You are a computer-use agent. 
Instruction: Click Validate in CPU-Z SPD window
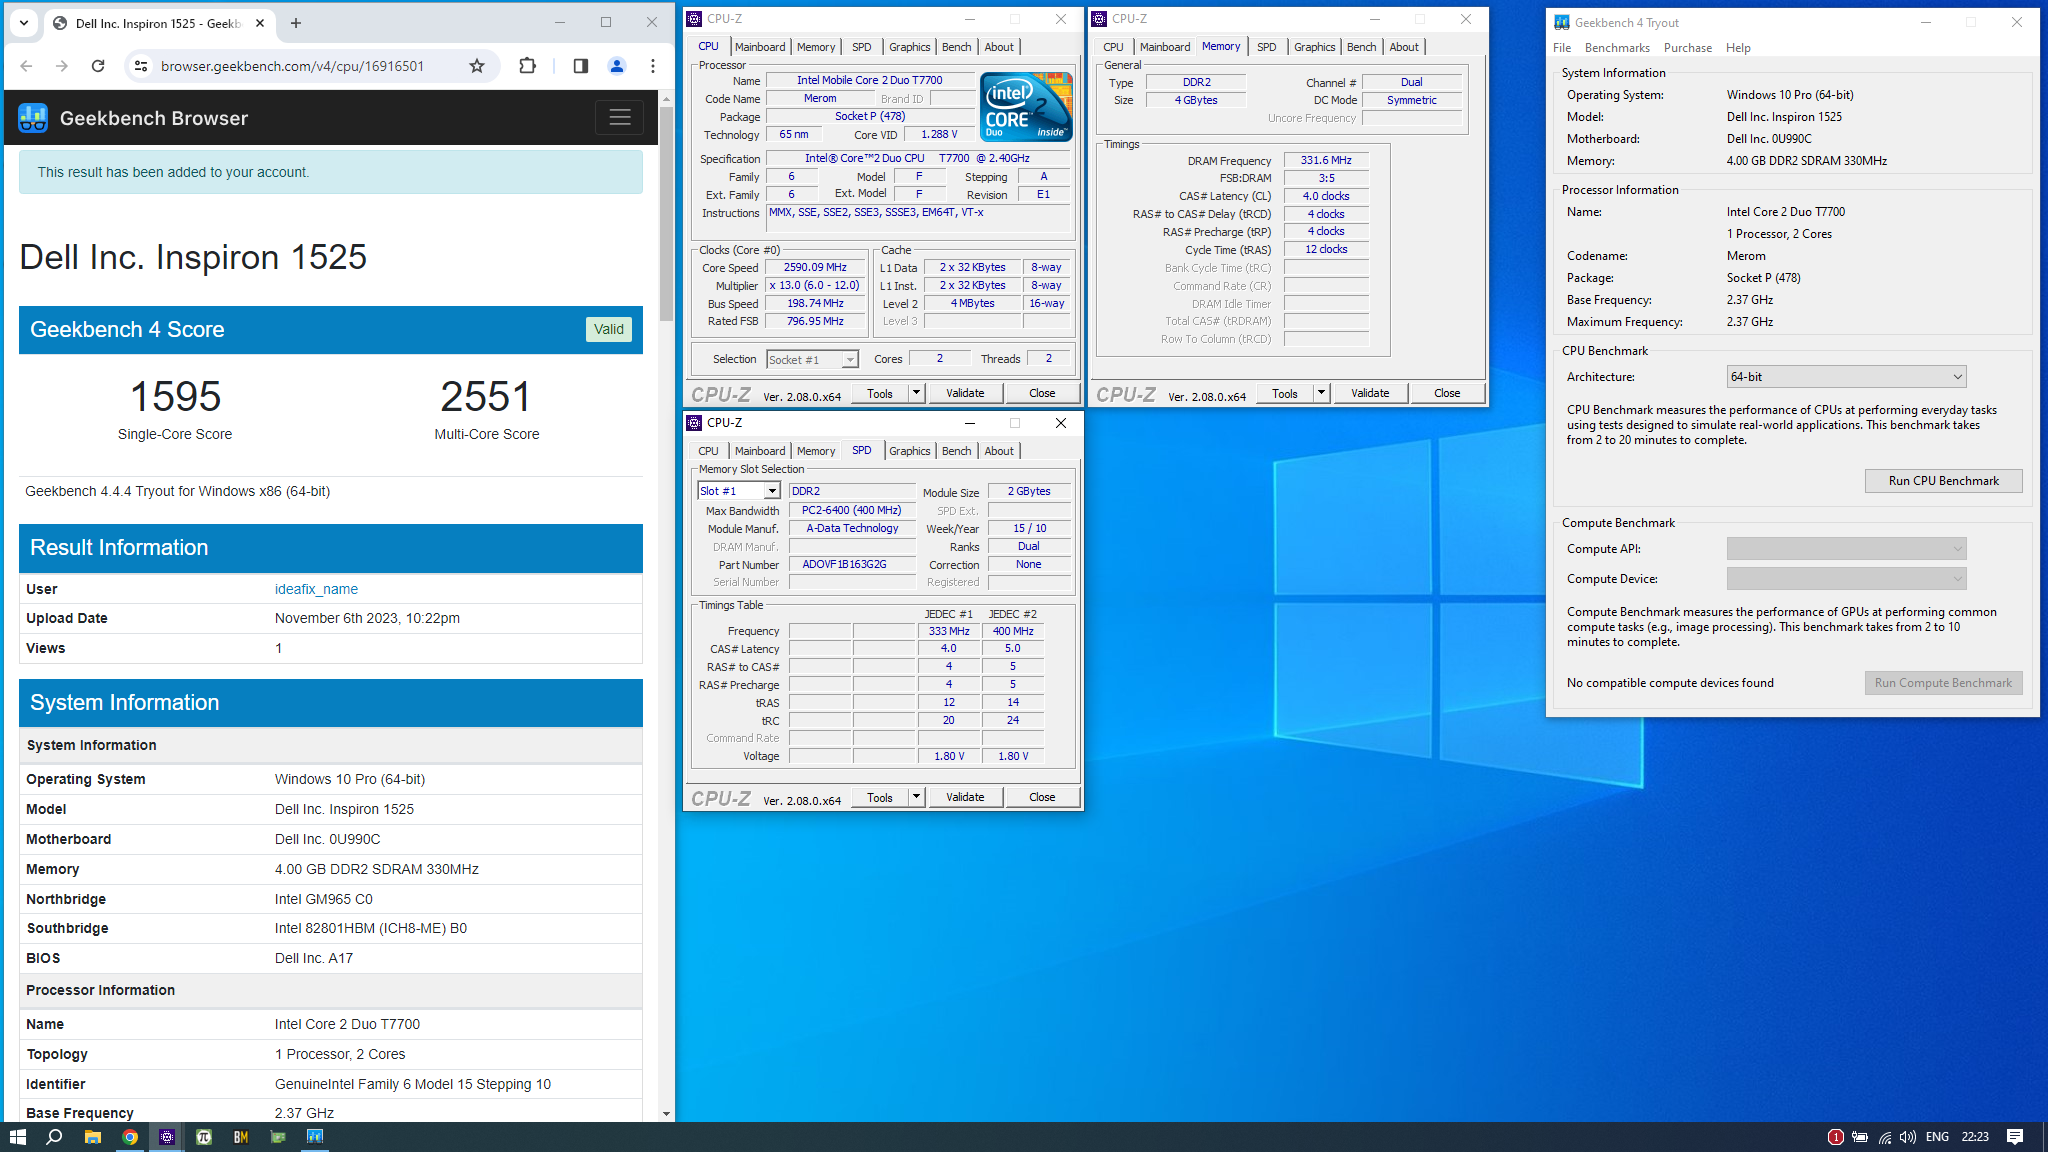(x=965, y=797)
